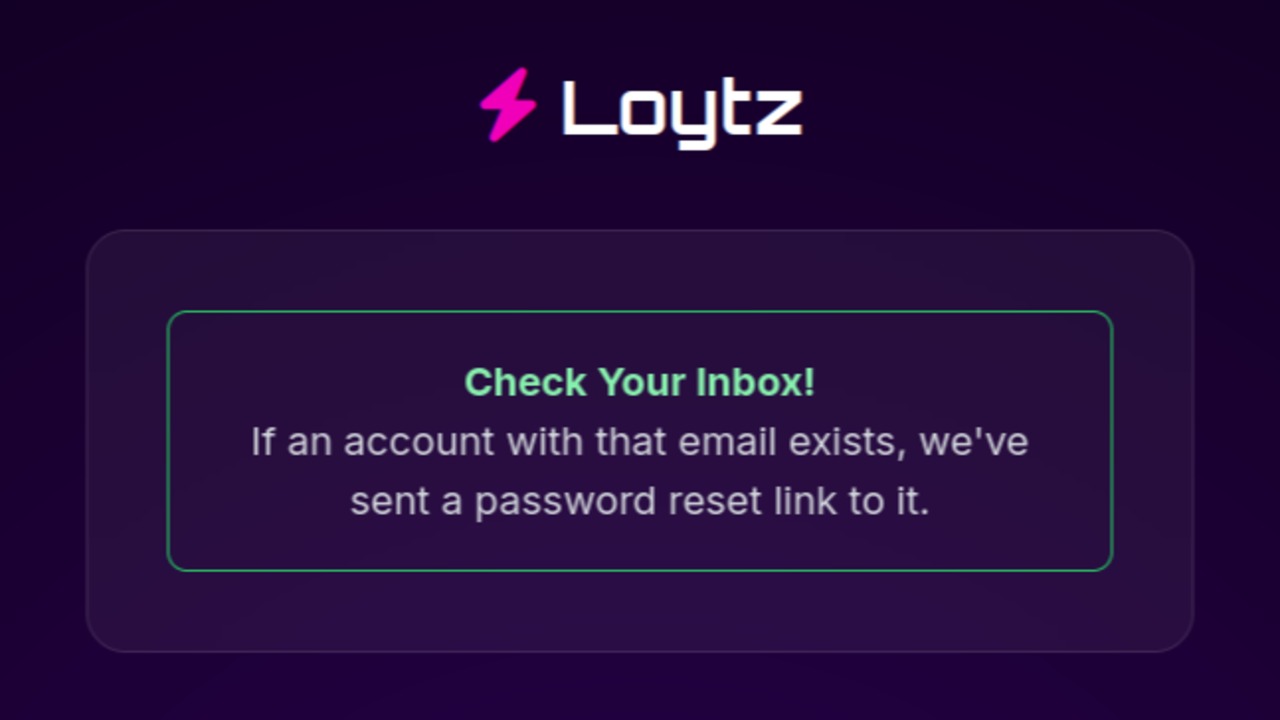The width and height of the screenshot is (1280, 720).
Task: Click the word "we've" in the message
Action: pos(974,441)
